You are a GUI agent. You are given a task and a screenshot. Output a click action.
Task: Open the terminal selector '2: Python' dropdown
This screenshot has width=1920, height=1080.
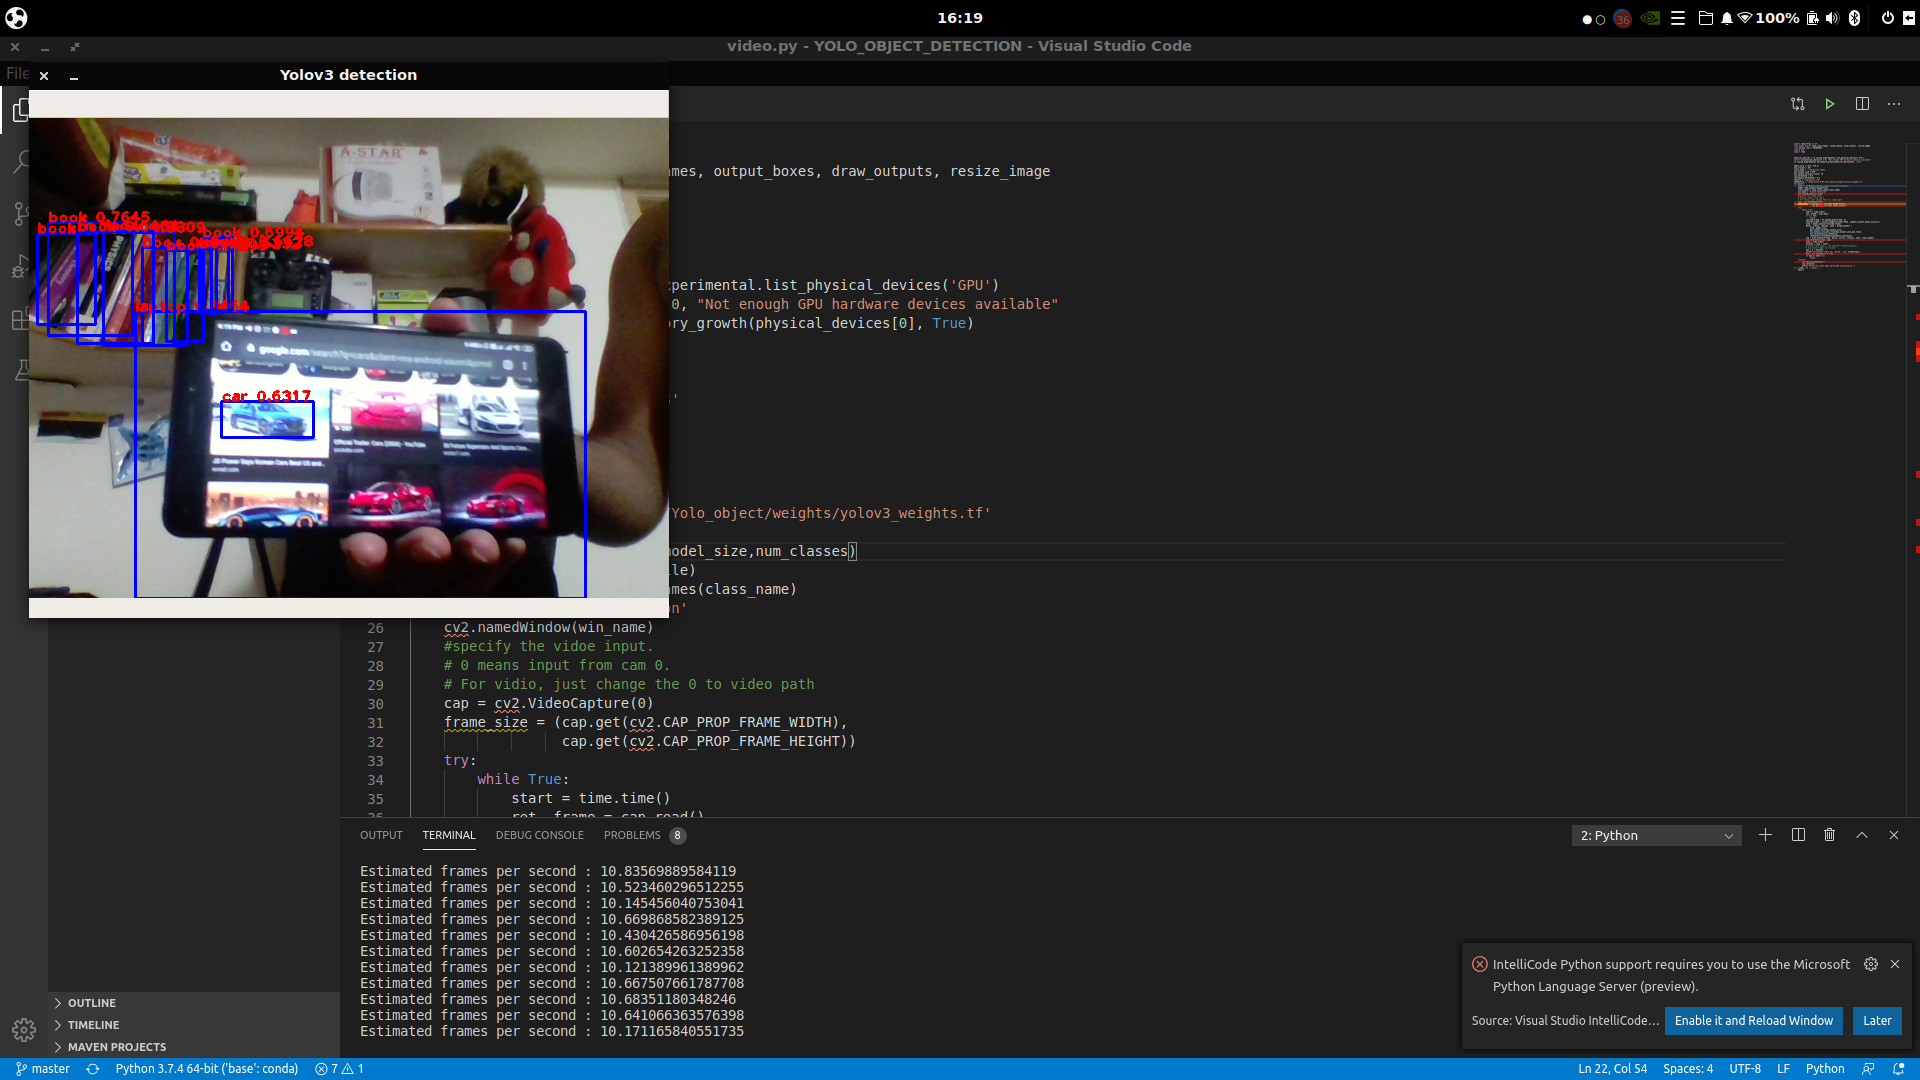click(x=1656, y=836)
